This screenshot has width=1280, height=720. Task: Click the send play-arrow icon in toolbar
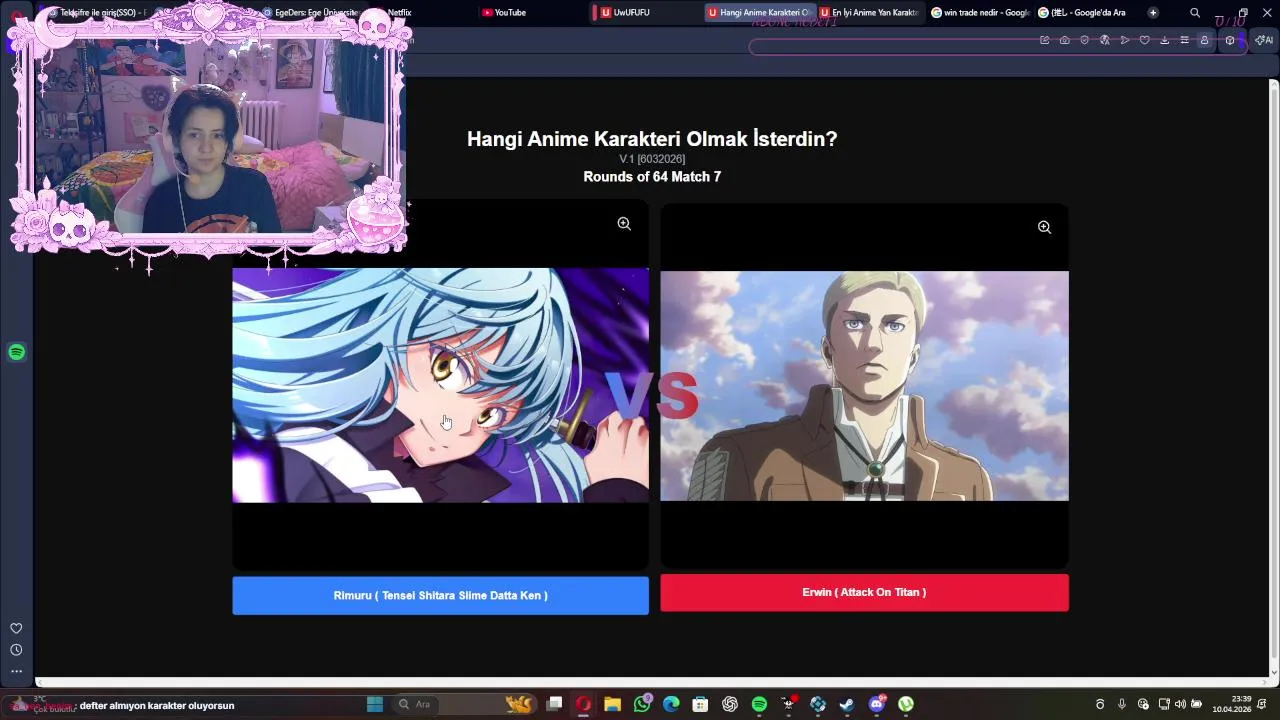click(x=1125, y=40)
